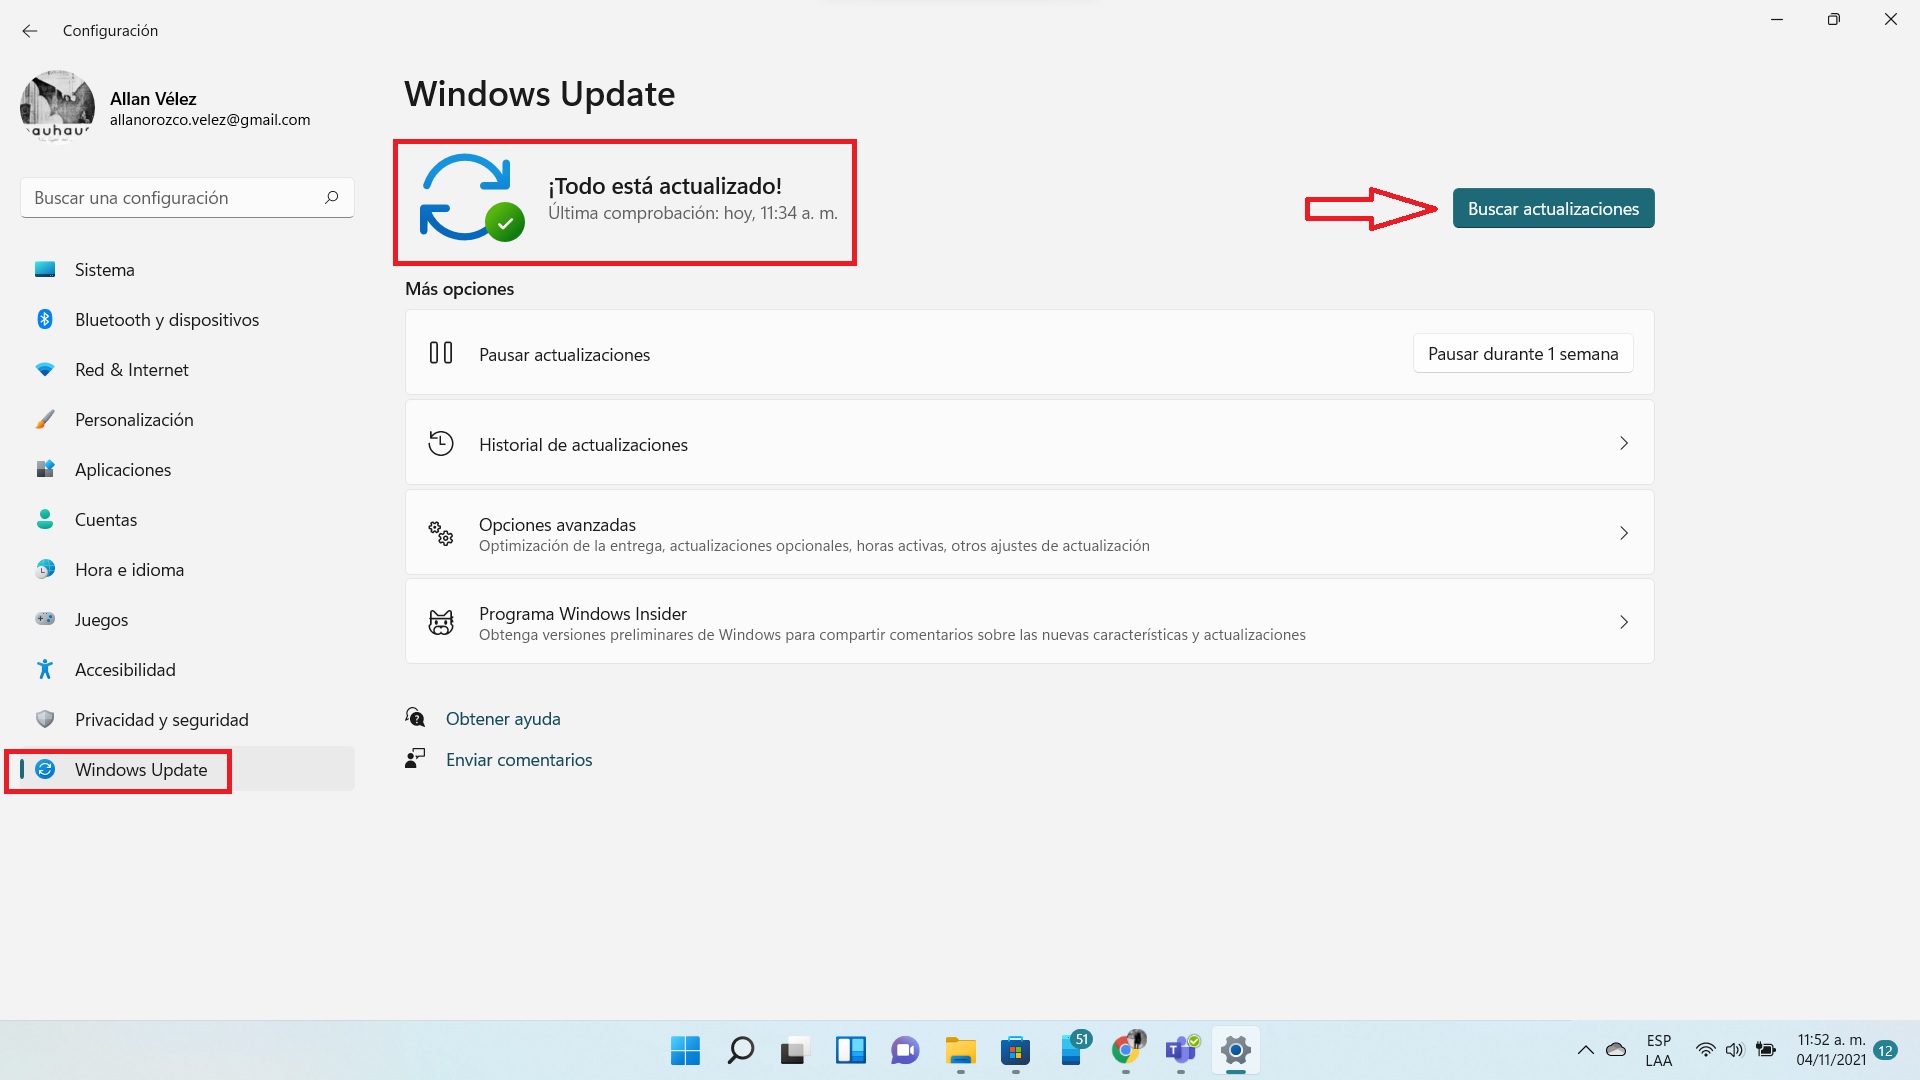The image size is (1920, 1080).
Task: Select the Accesibilidad icon
Action: tap(44, 669)
